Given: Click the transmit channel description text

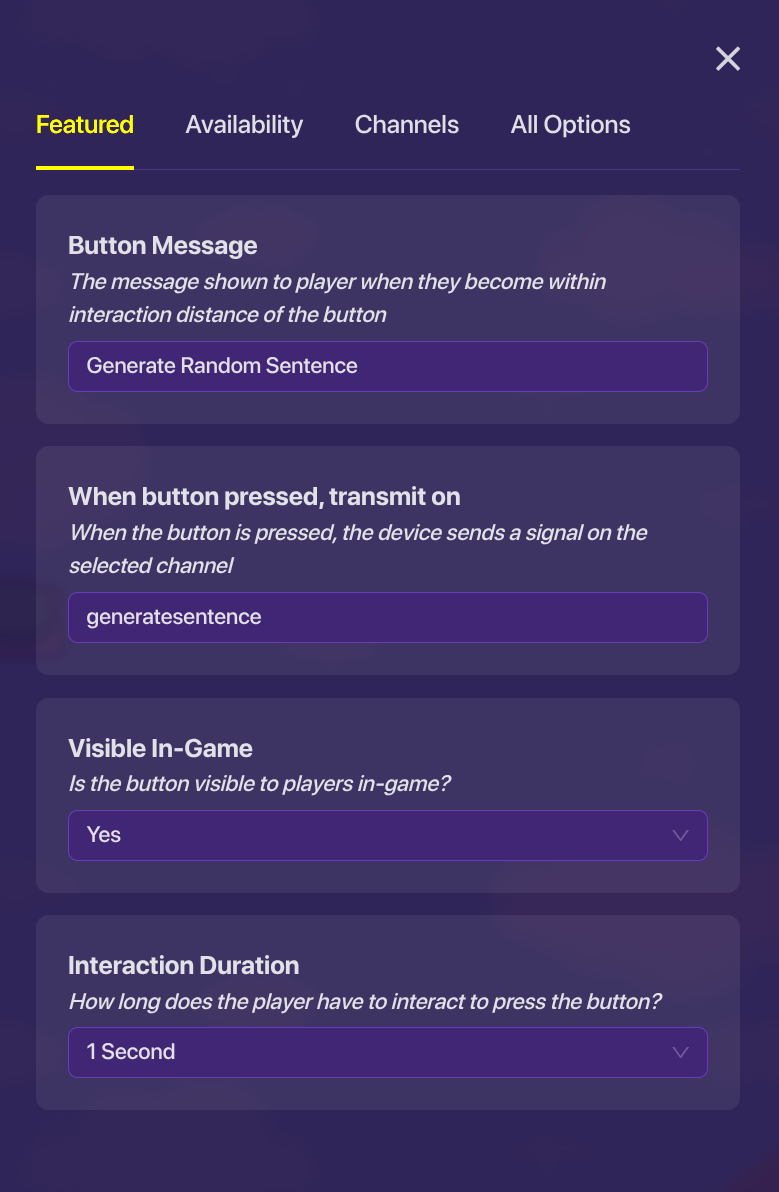Looking at the screenshot, I should point(358,549).
